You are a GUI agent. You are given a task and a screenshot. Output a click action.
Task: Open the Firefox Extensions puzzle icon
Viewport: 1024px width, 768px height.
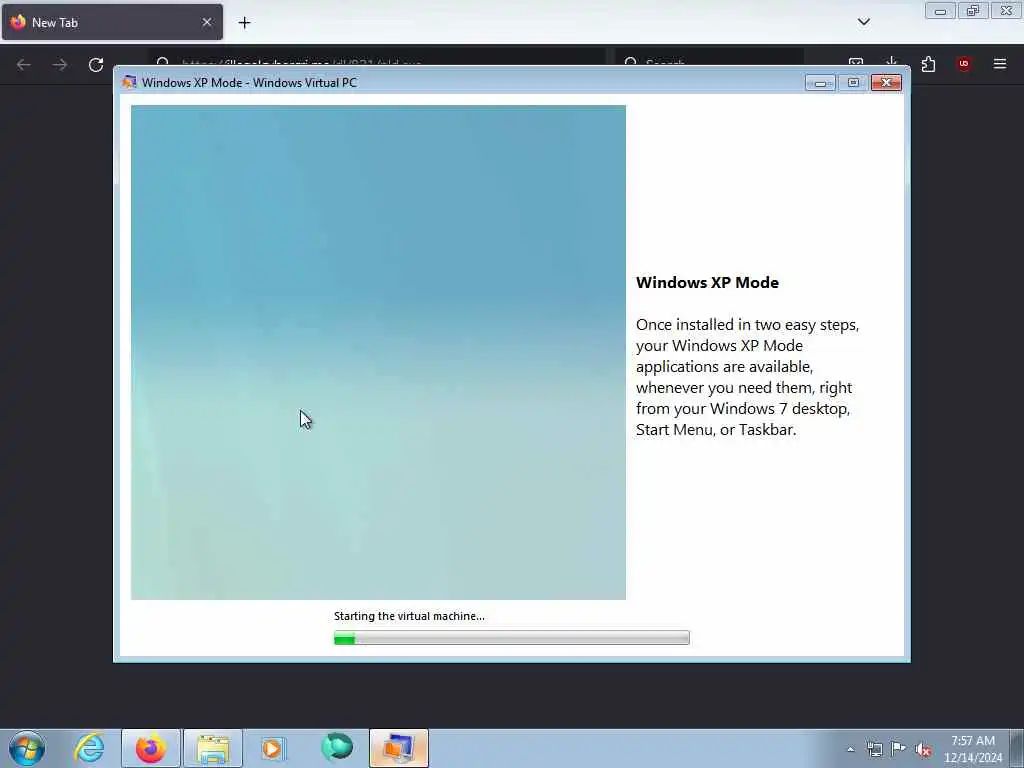pyautogui.click(x=928, y=64)
